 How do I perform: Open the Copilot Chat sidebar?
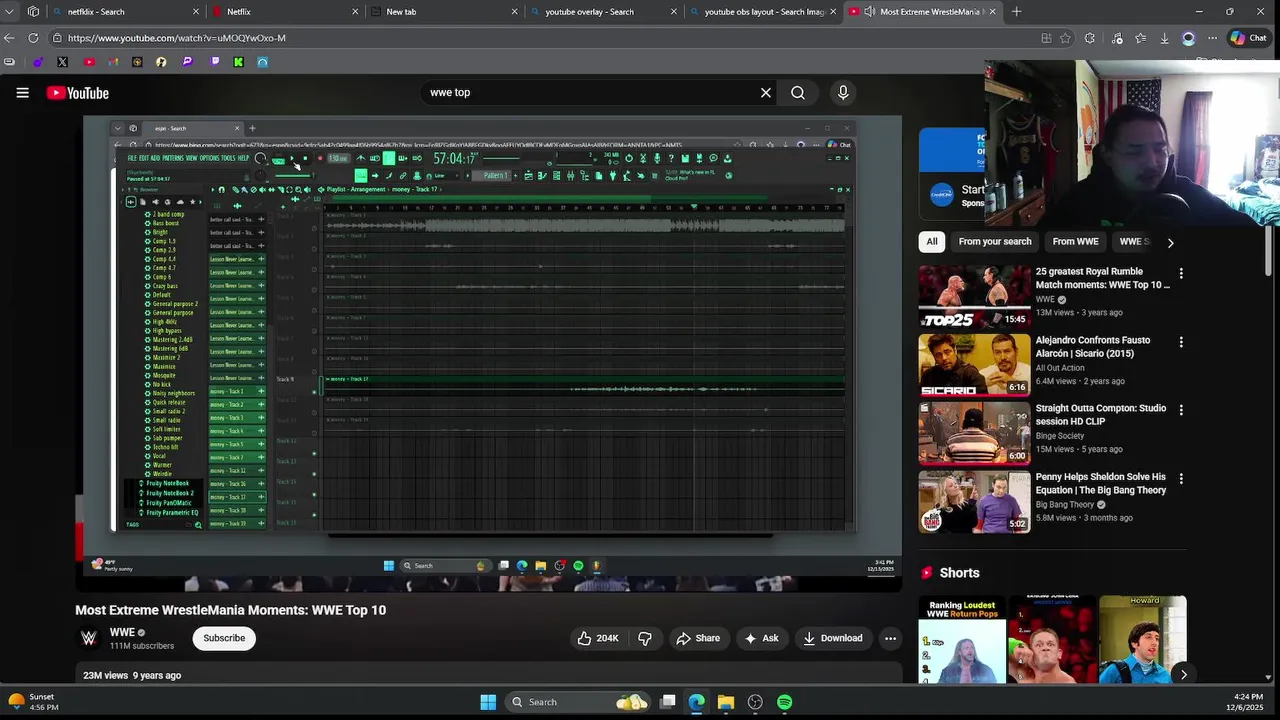(x=1249, y=38)
